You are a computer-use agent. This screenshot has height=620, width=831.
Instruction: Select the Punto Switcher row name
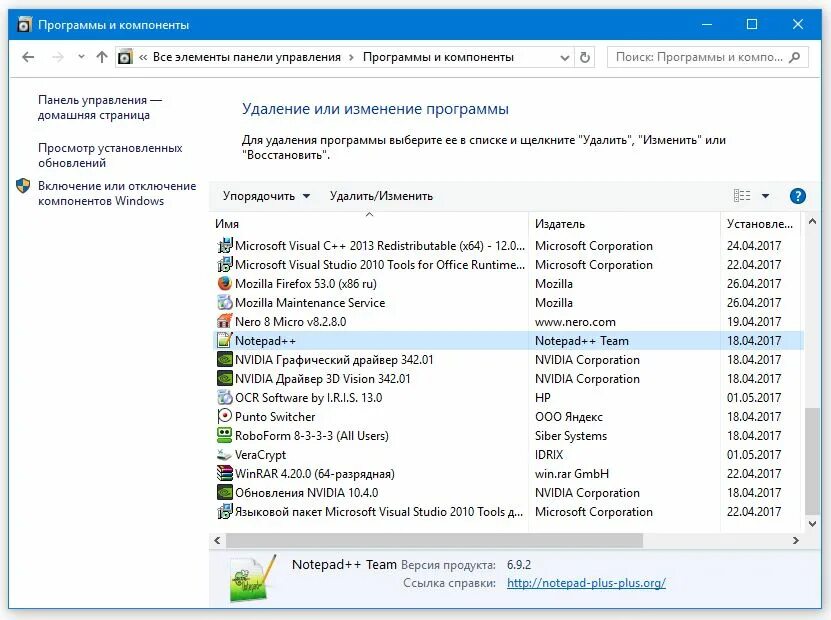(x=275, y=417)
